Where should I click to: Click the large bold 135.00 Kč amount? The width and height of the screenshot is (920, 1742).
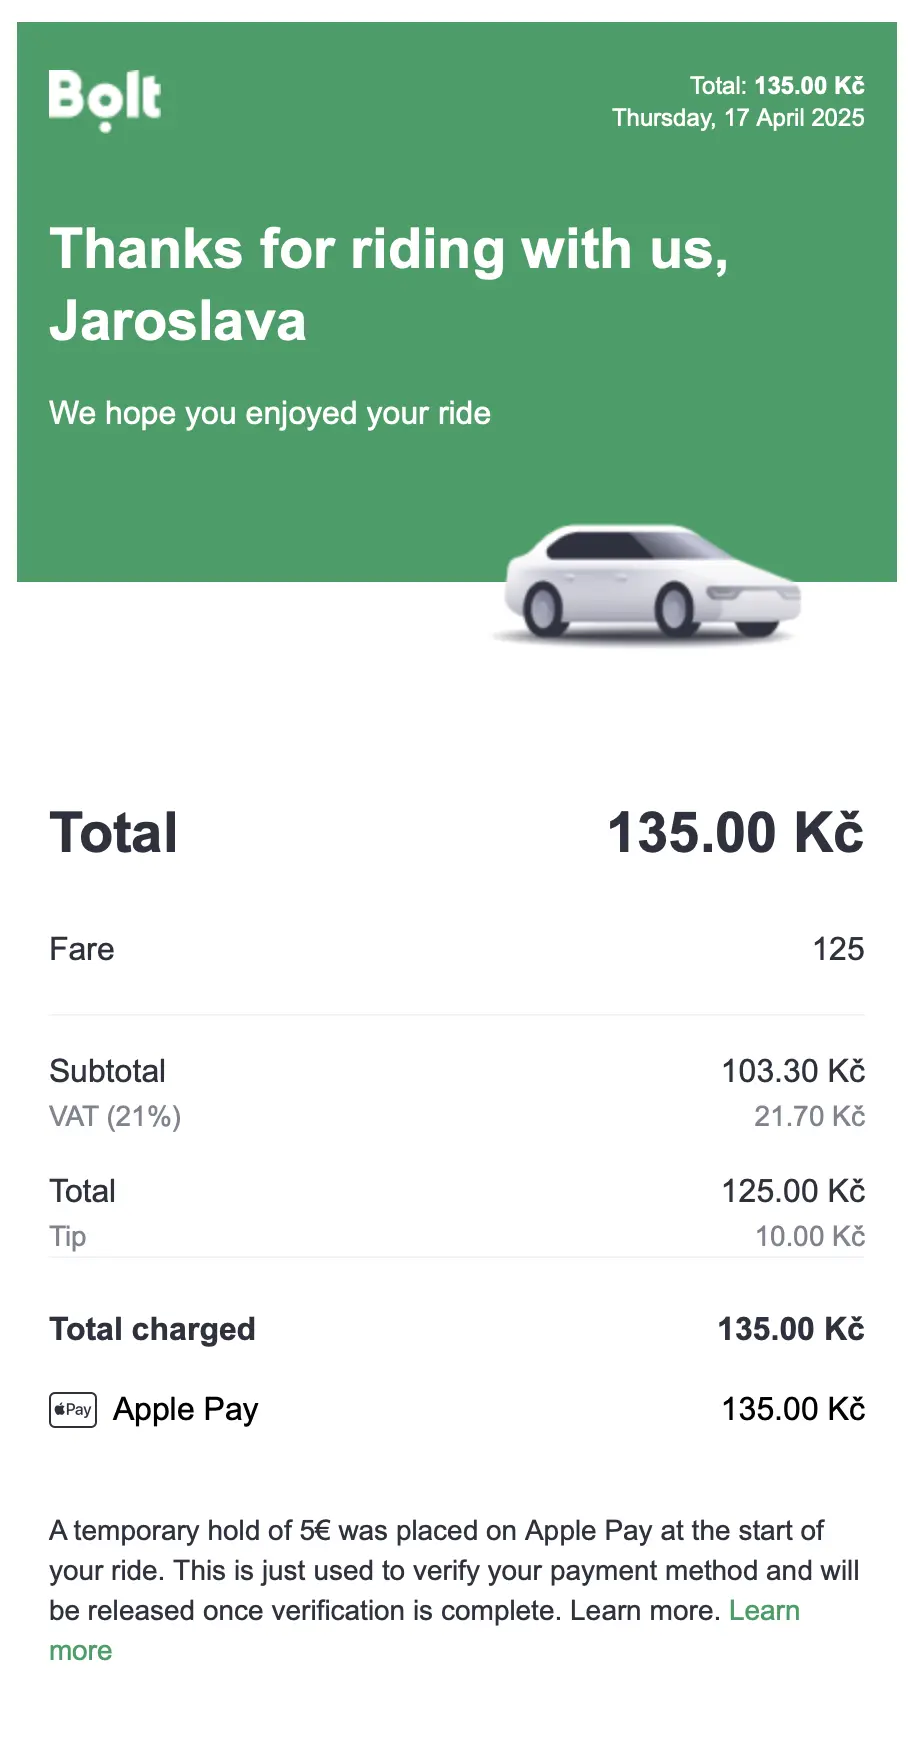tap(735, 833)
